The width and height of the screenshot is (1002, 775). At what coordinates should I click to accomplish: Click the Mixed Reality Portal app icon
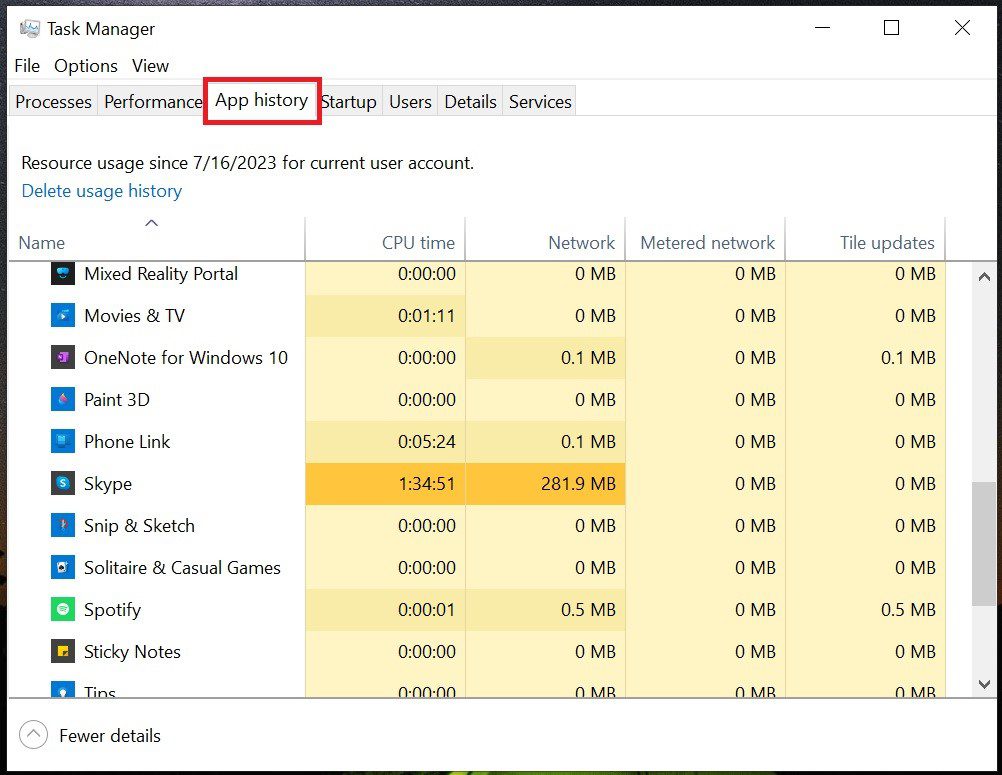[63, 273]
